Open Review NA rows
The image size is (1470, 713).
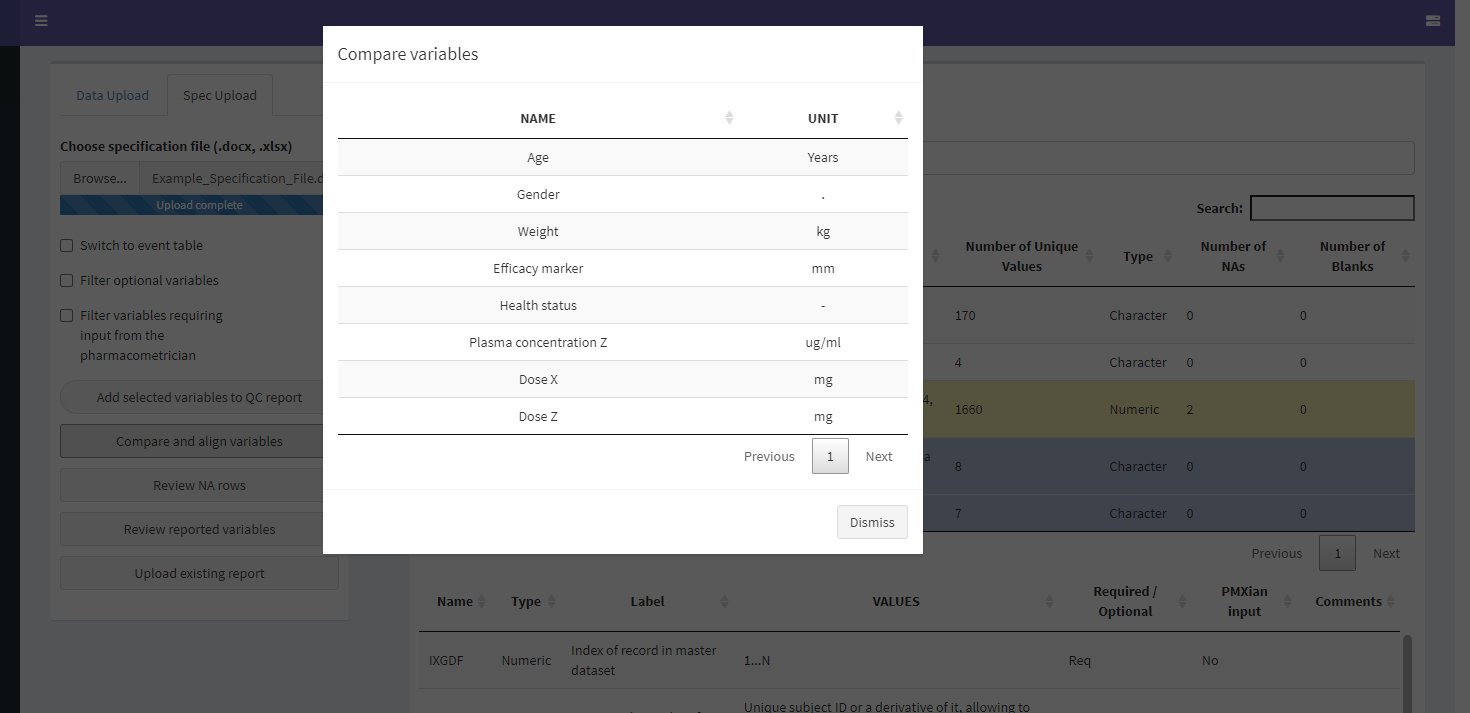click(x=199, y=485)
